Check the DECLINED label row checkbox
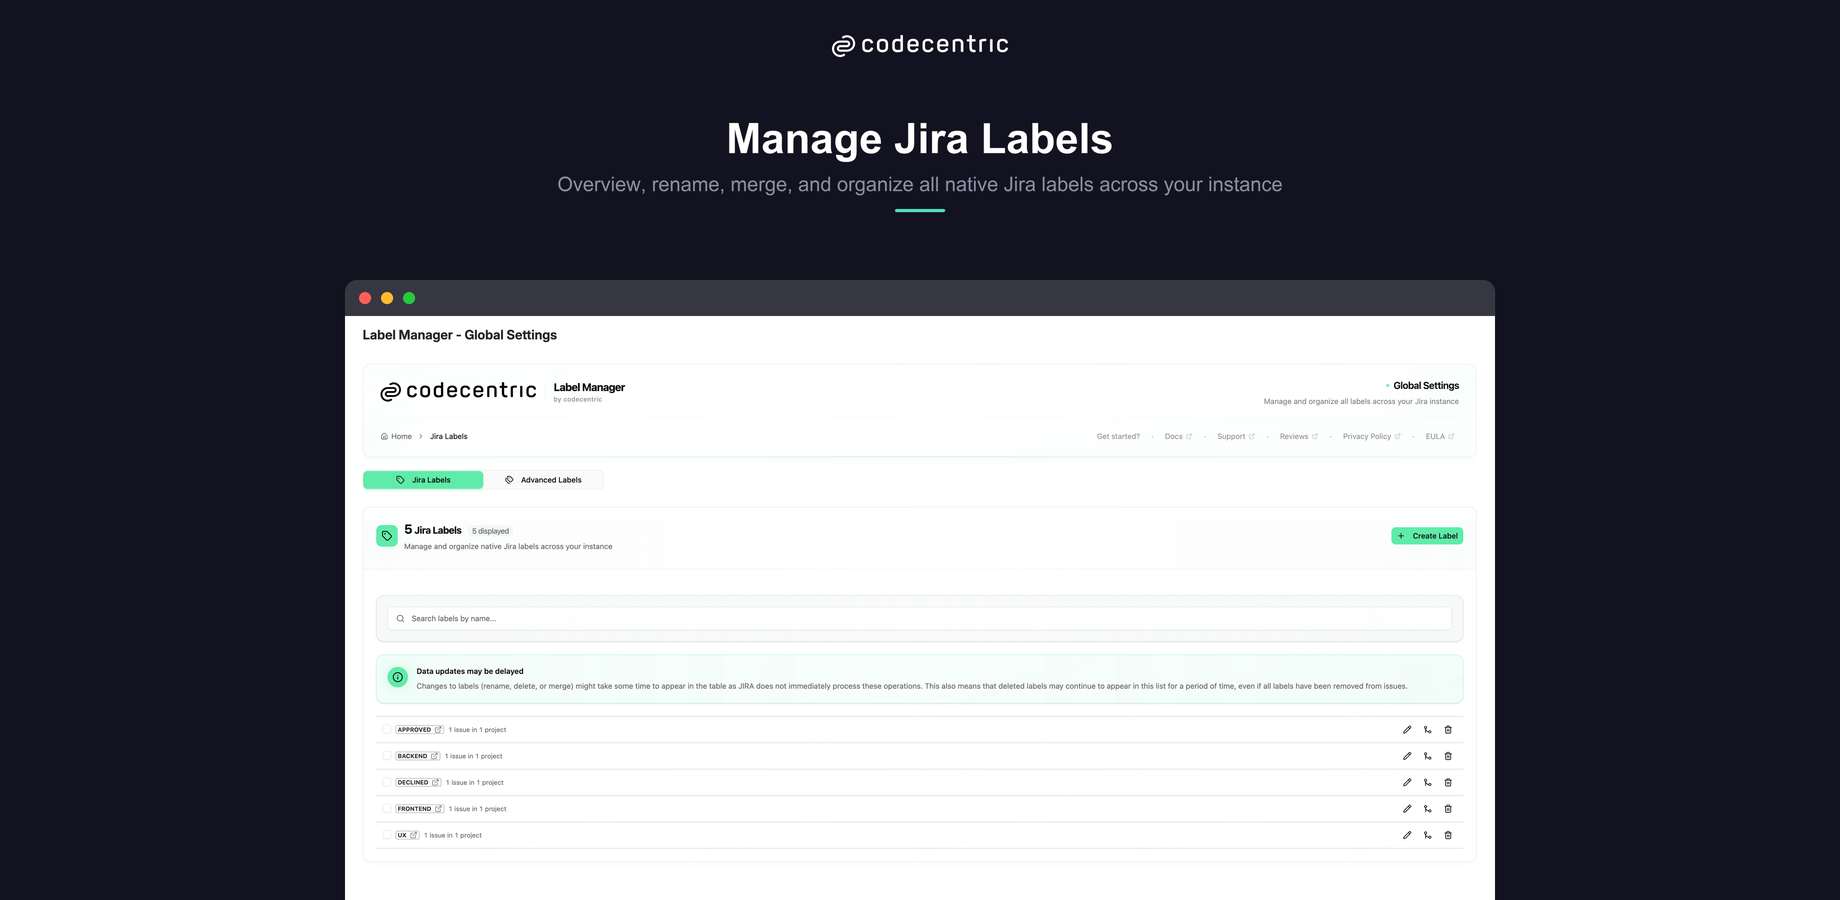Screen dimensions: 1840x900 (x=387, y=782)
